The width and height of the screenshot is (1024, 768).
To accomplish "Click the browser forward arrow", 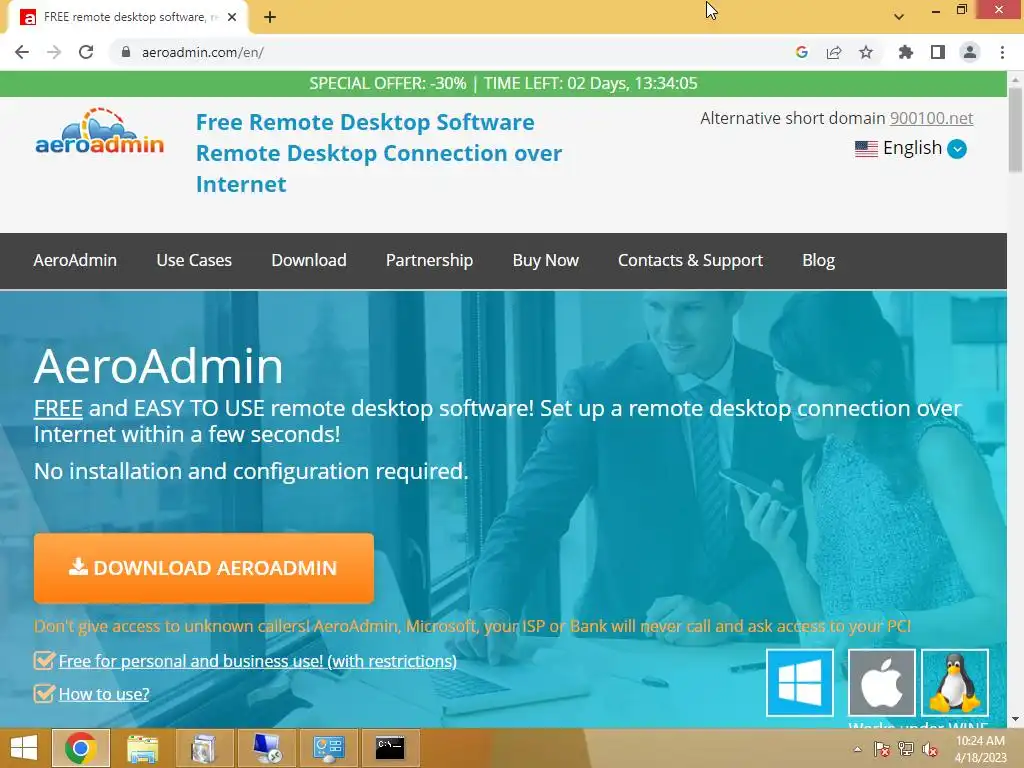I will [54, 52].
